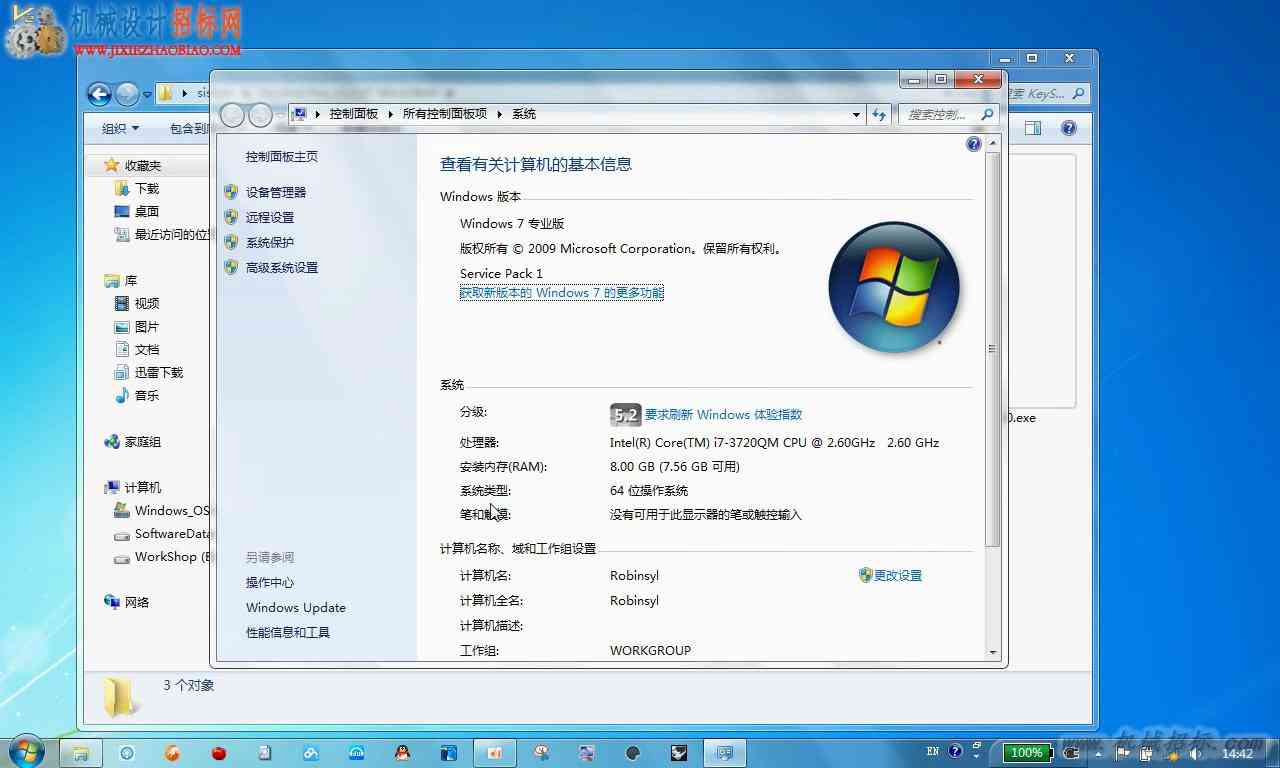This screenshot has height=768, width=1280.
Task: Click Back button in Explorer window
Action: pos(99,94)
